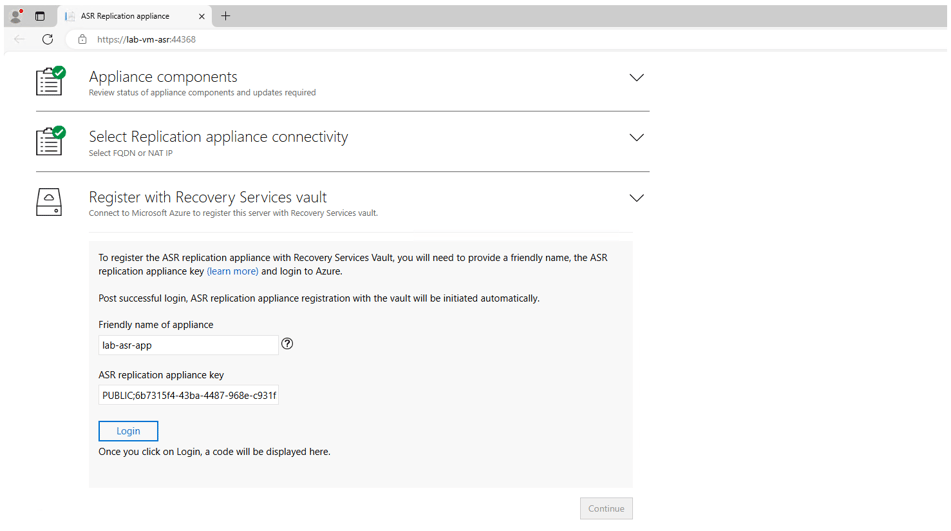
Task: View site information lock icon
Action: click(x=82, y=39)
